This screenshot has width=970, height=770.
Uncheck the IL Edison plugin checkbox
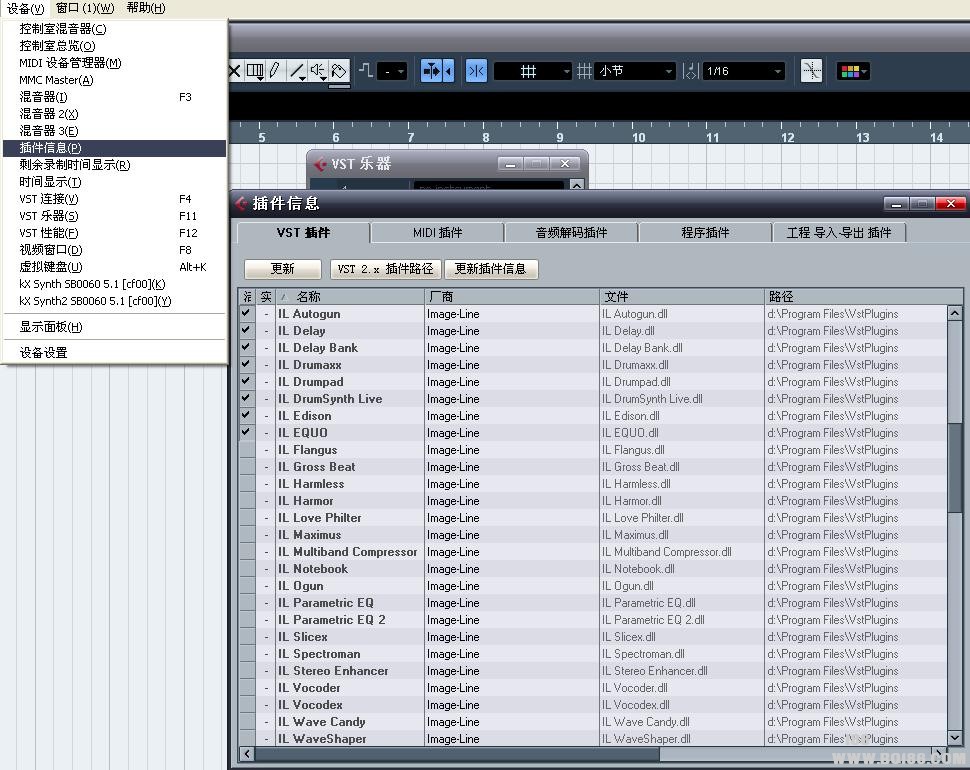coord(246,416)
